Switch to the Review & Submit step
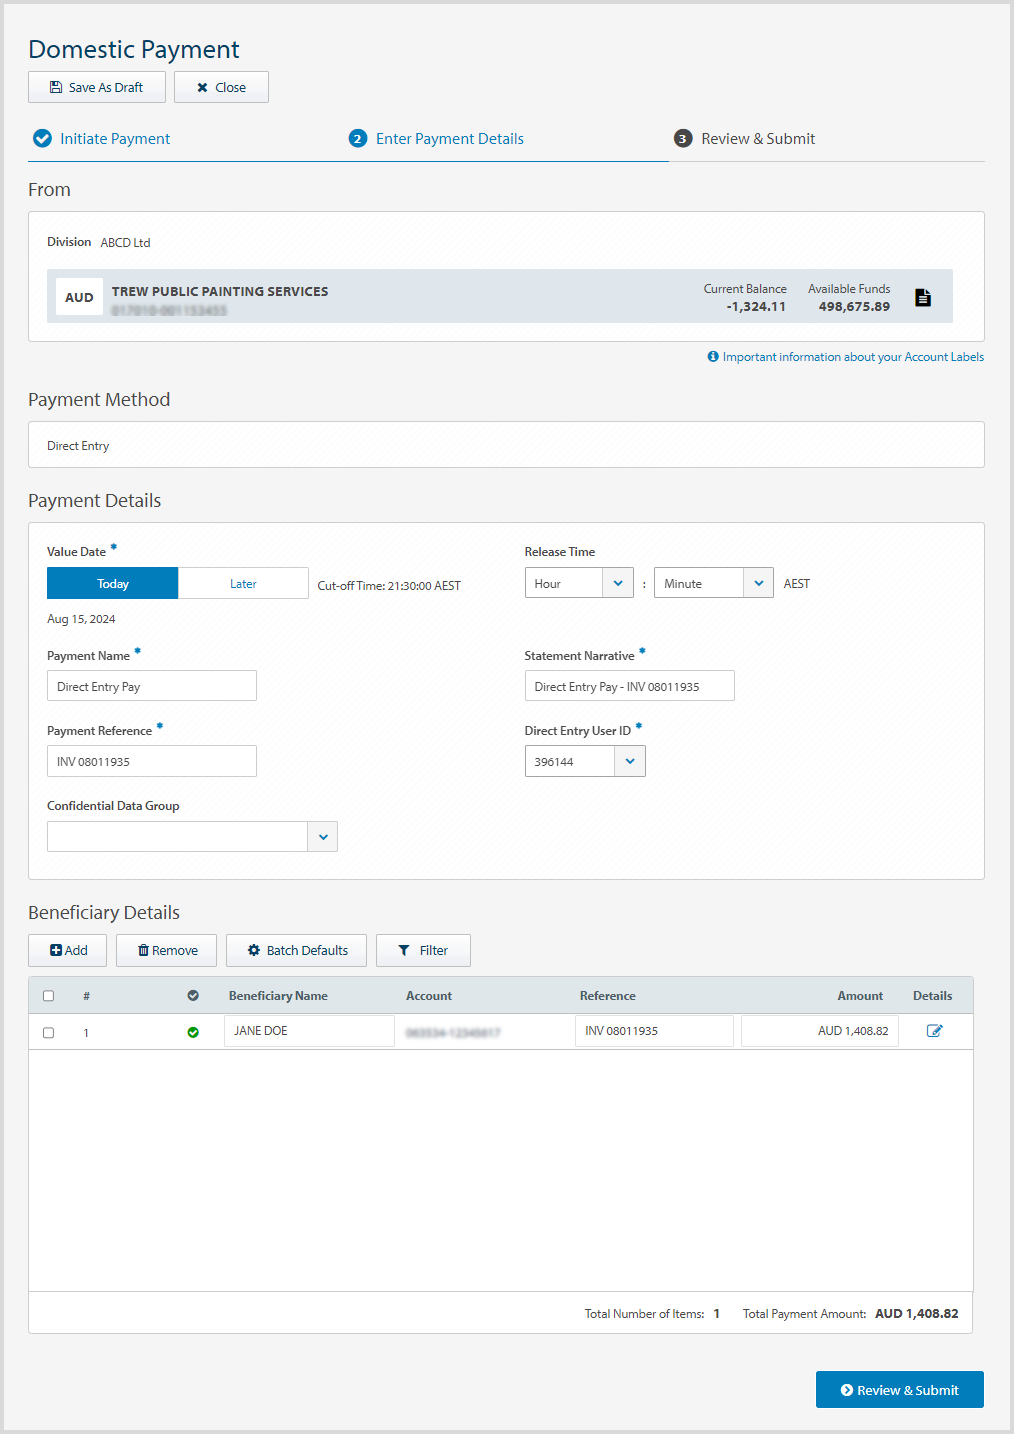Viewport: 1014px width, 1434px height. [757, 138]
